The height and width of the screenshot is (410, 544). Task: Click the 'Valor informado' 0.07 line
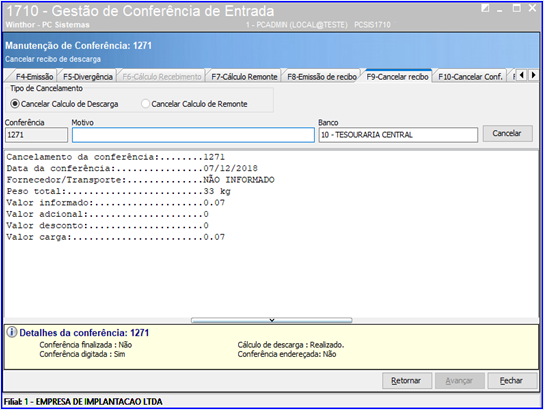(x=116, y=203)
